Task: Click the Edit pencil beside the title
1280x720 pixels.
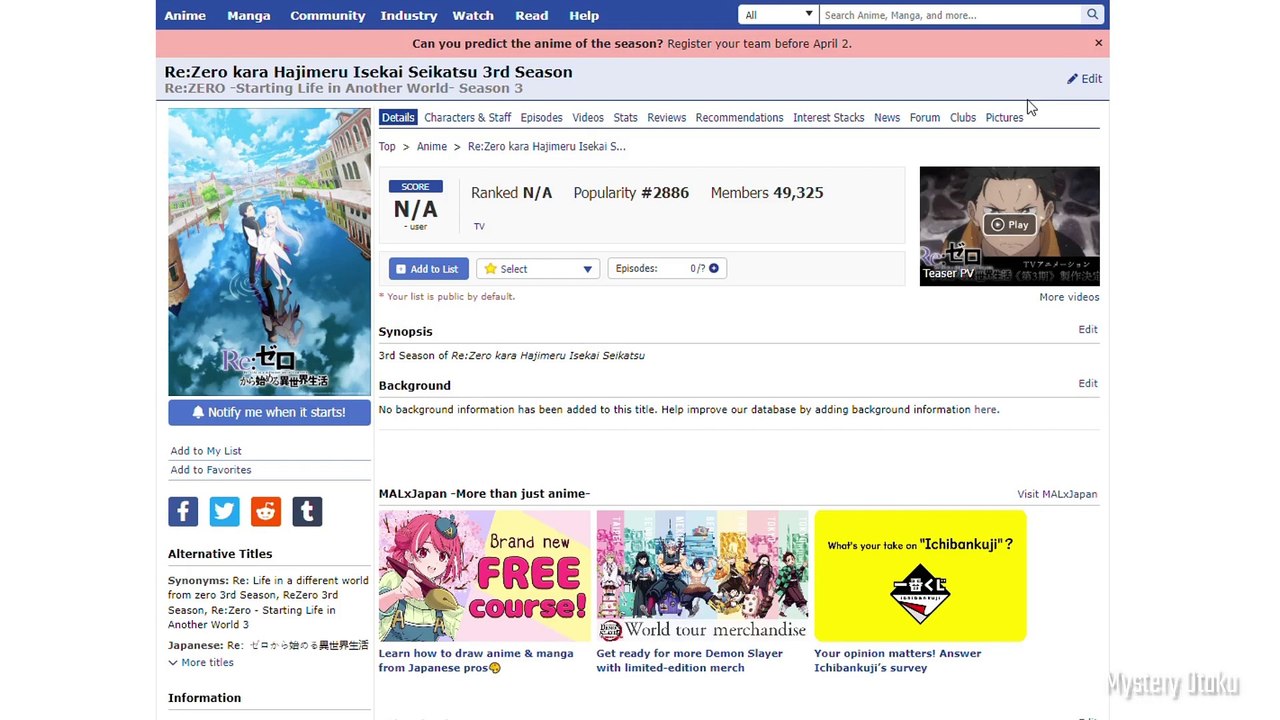Action: pyautogui.click(x=1084, y=79)
